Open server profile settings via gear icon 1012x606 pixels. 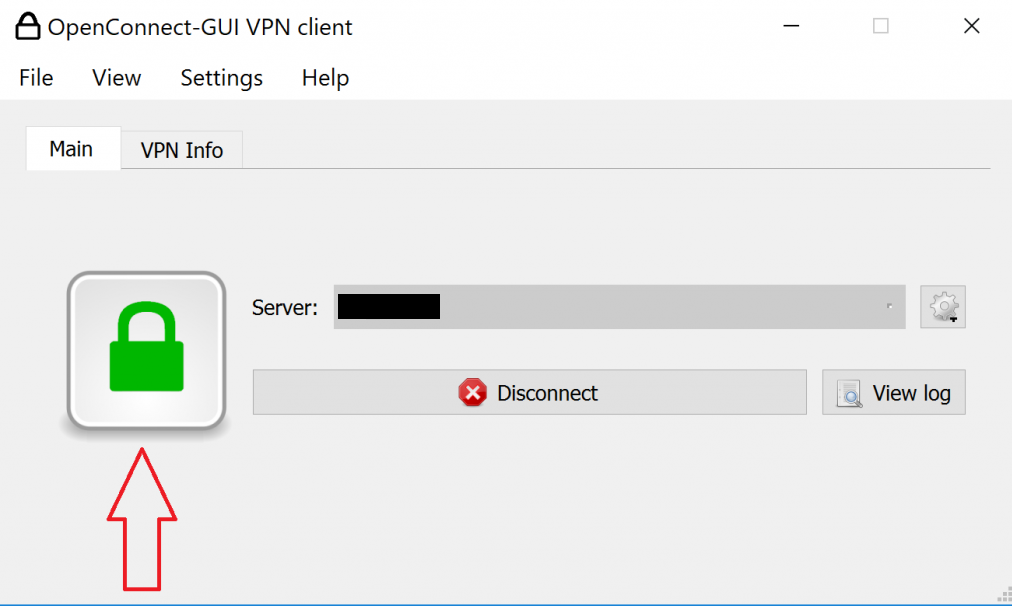(x=943, y=307)
